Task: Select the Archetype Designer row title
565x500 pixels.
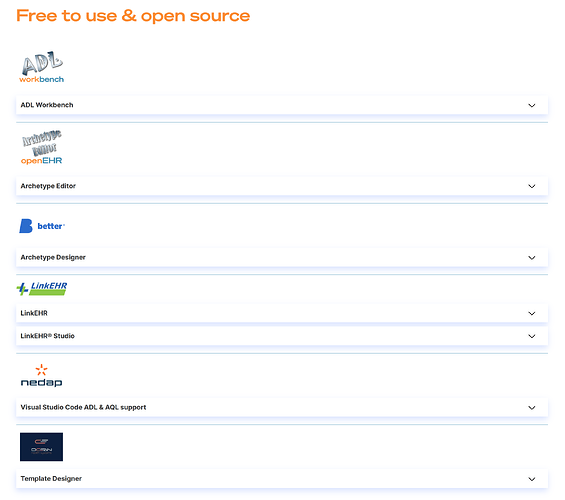Action: 53,257
